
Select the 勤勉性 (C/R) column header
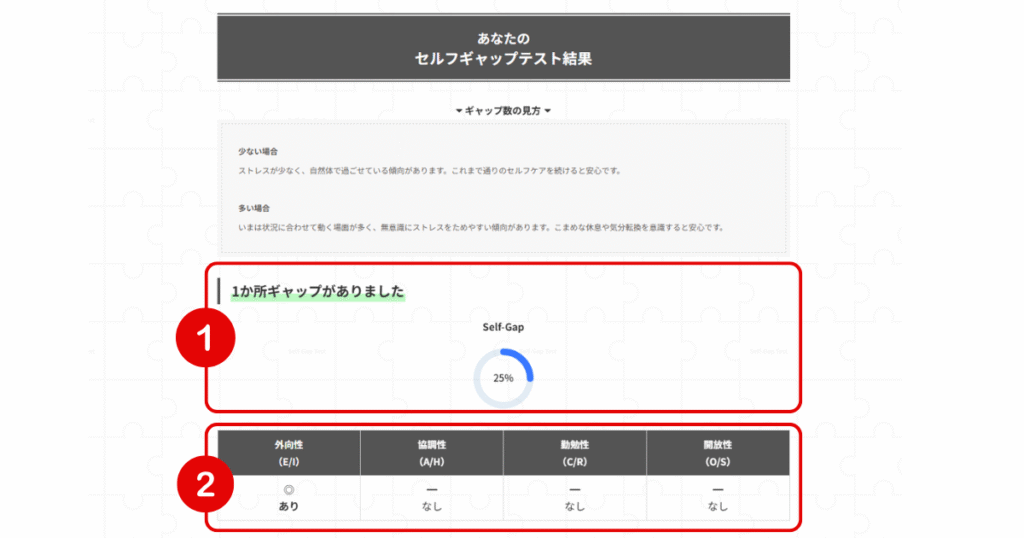[575, 452]
